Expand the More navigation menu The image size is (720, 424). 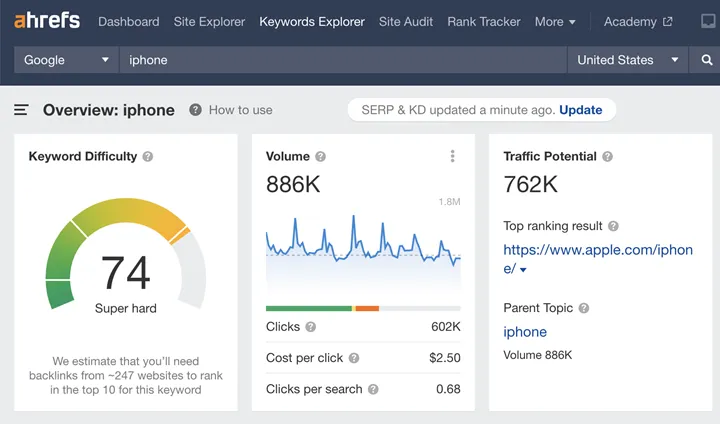tap(555, 21)
